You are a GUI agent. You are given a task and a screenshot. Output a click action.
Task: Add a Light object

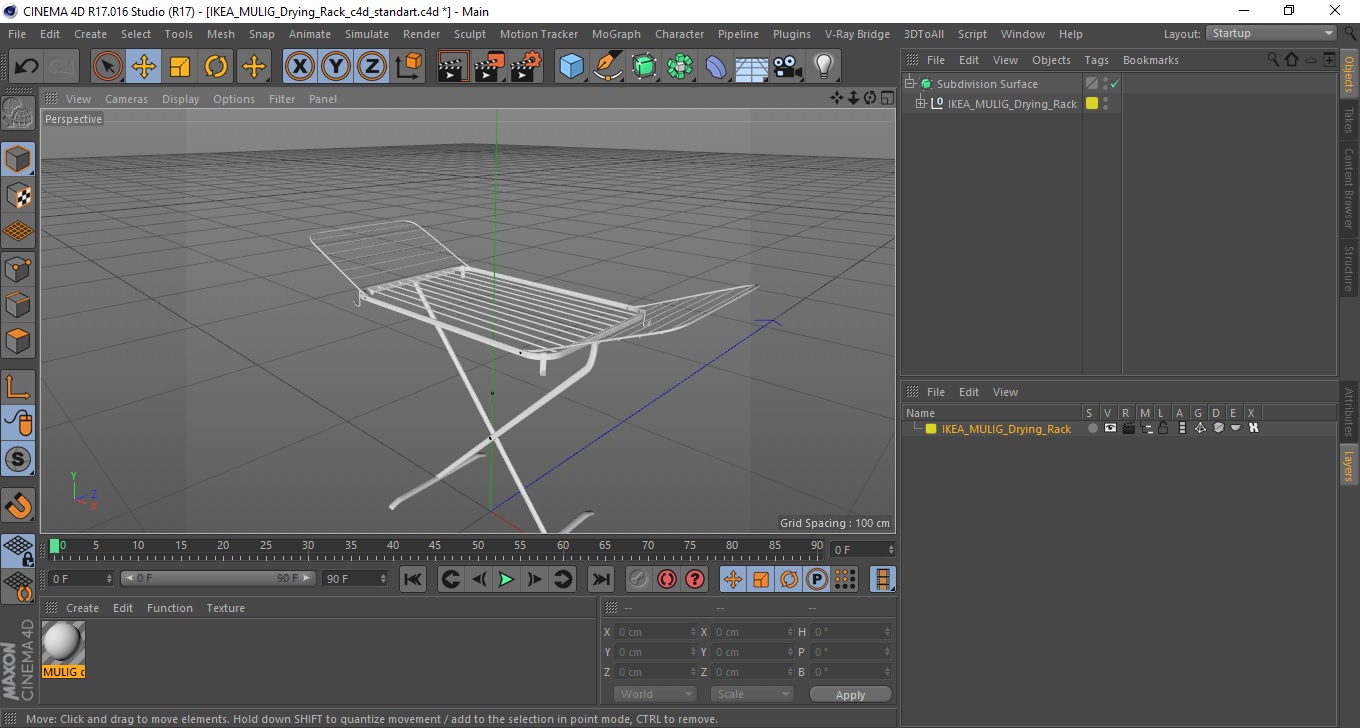pyautogui.click(x=824, y=67)
